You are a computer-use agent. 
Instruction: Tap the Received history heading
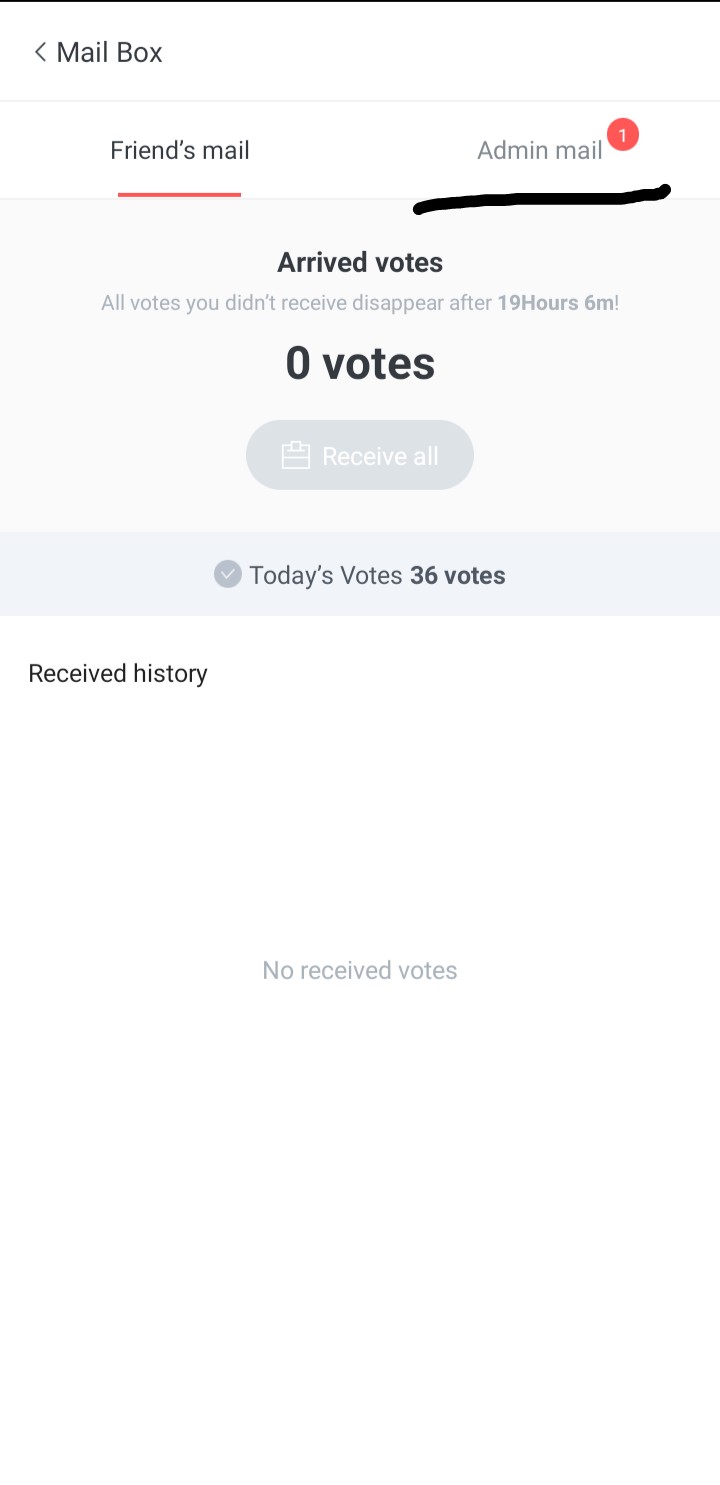tap(118, 674)
